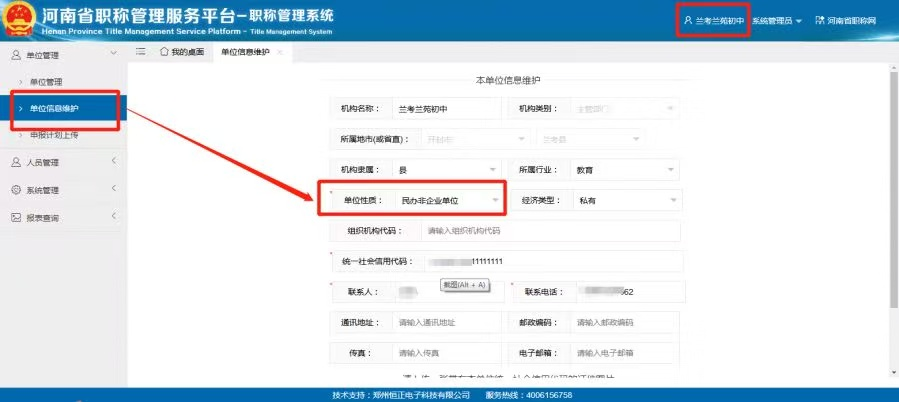Click the 联系电话 input field
Viewport: 899px width, 402px height.
[x=630, y=292]
